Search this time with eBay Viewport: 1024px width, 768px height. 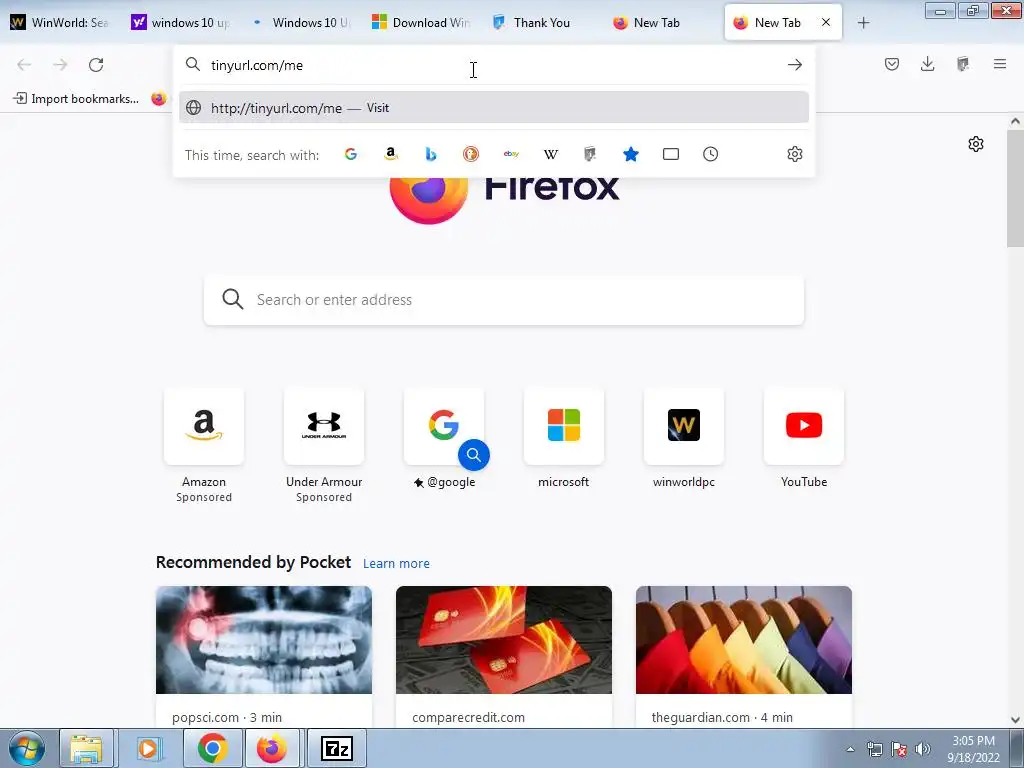511,154
